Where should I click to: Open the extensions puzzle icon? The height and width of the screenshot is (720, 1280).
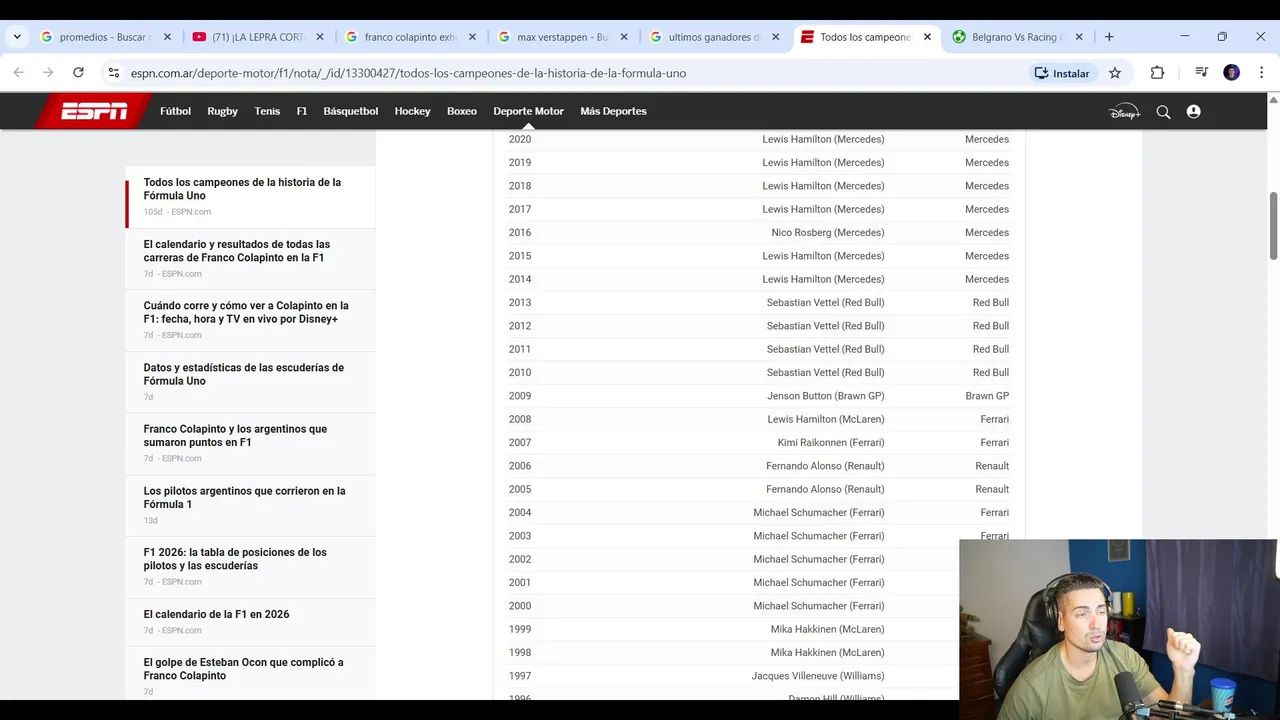(x=1157, y=73)
